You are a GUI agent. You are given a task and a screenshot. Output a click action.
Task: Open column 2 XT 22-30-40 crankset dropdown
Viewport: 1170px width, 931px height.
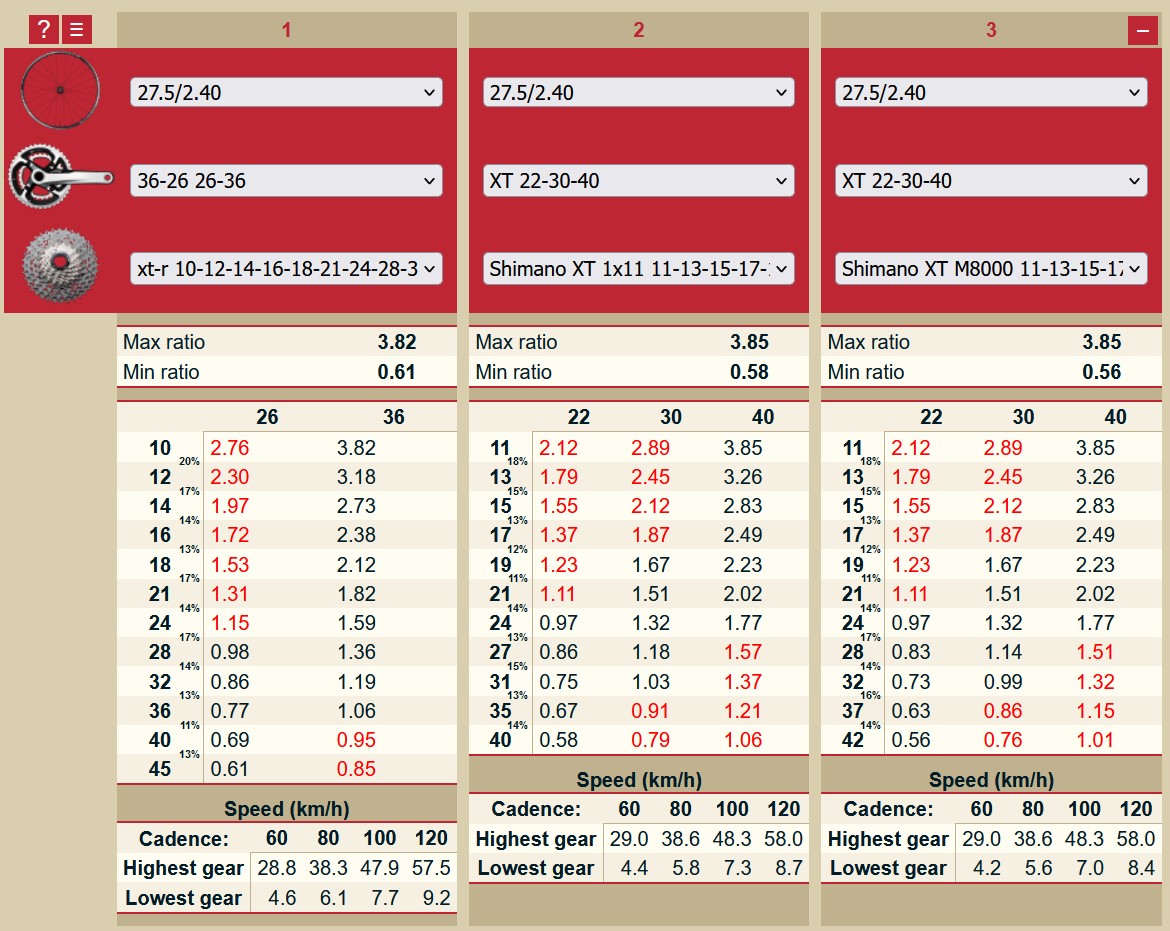[638, 181]
